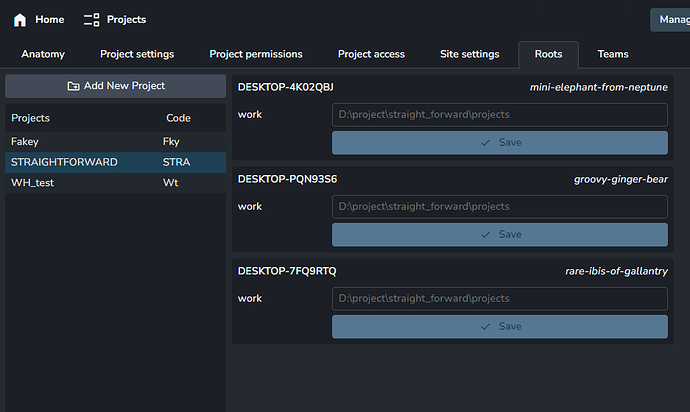Go to the Project access tab

tap(371, 54)
